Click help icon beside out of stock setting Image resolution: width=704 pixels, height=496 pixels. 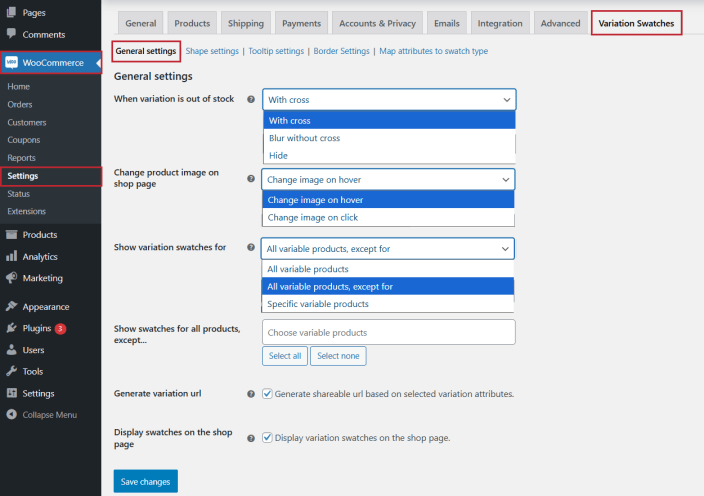click(x=251, y=99)
